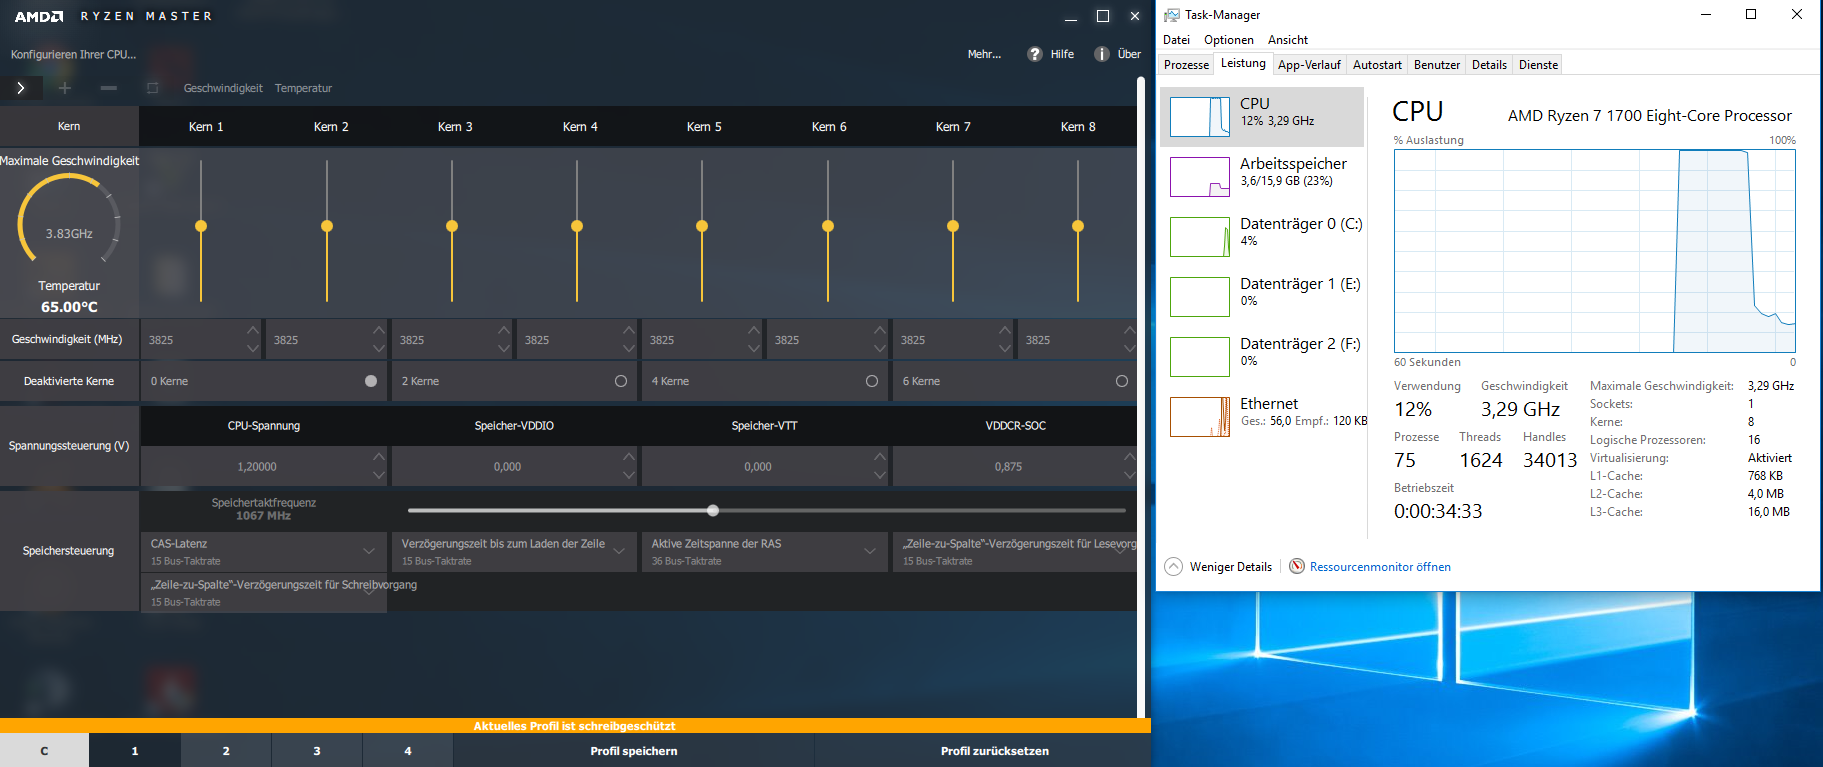Screen dimensions: 1823x767
Task: Click the AMD Ryzen Master logo
Action: point(113,16)
